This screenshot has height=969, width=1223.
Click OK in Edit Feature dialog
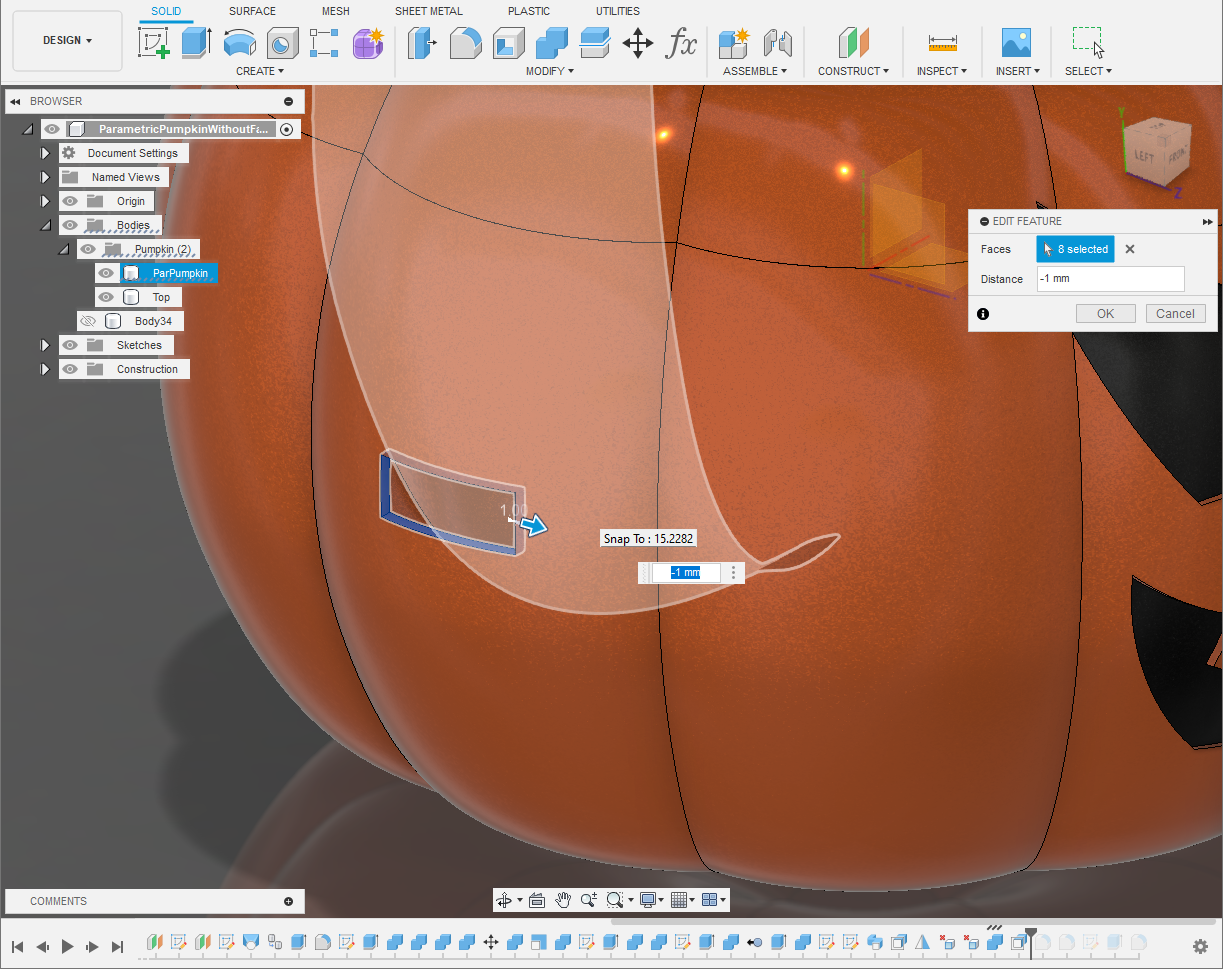[x=1105, y=313]
